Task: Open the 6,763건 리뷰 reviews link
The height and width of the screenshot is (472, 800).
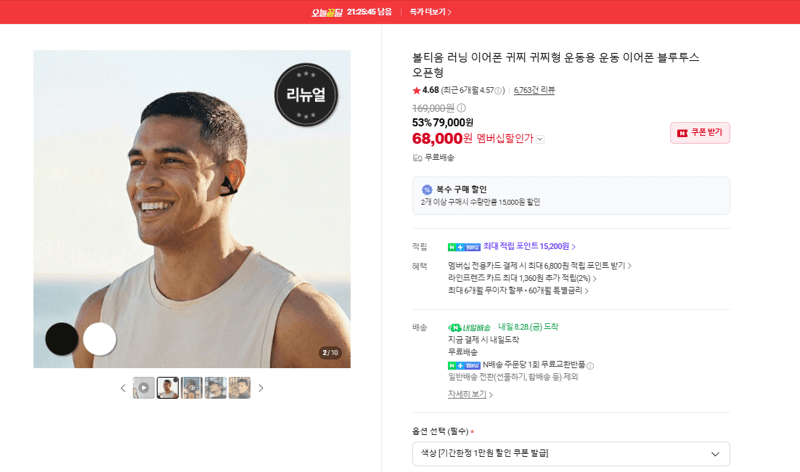Action: coord(534,90)
